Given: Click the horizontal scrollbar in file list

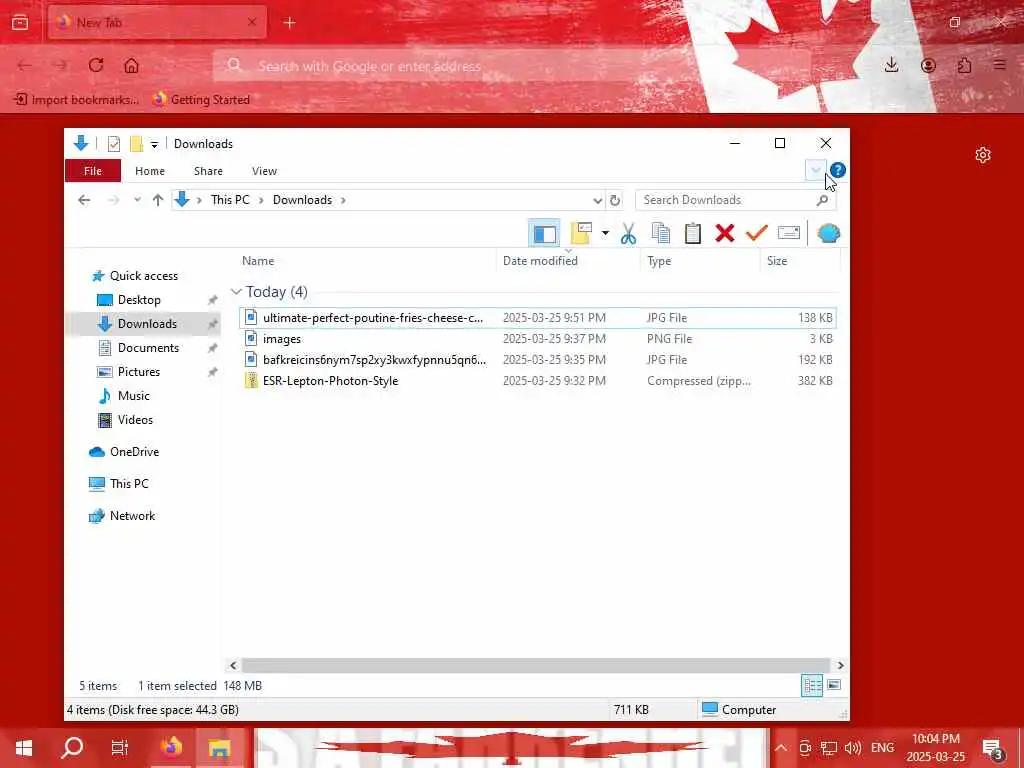Looking at the screenshot, I should (536, 665).
